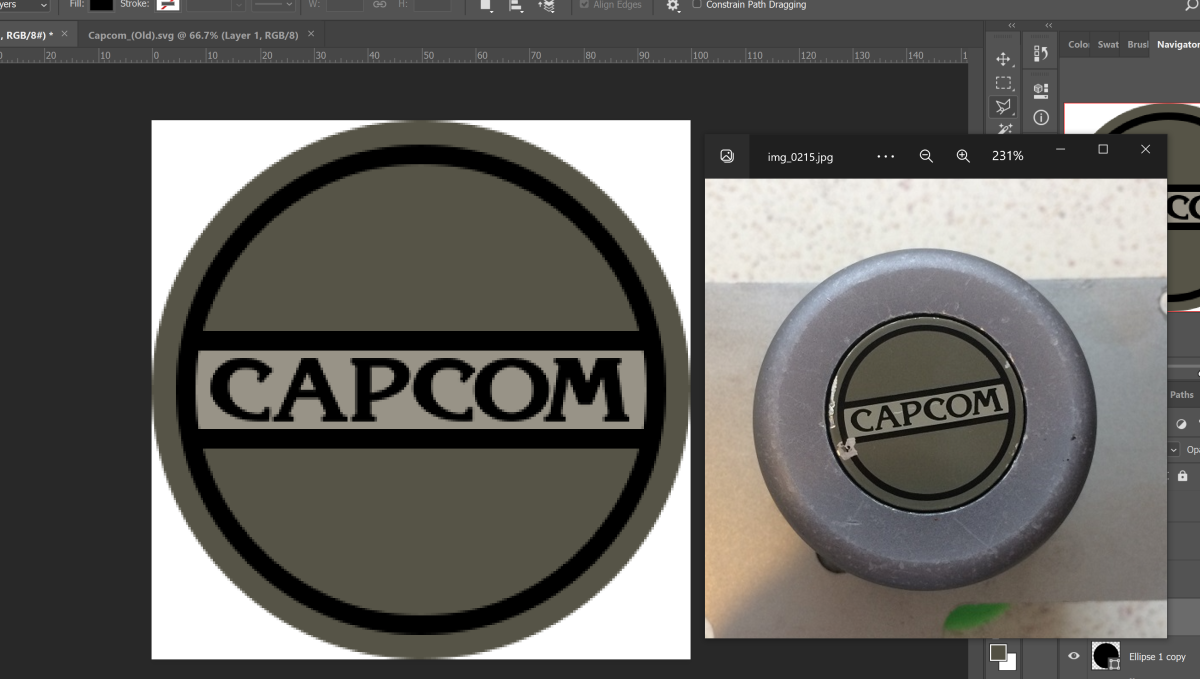Collapse the icon panel dock chevrons

1048,25
